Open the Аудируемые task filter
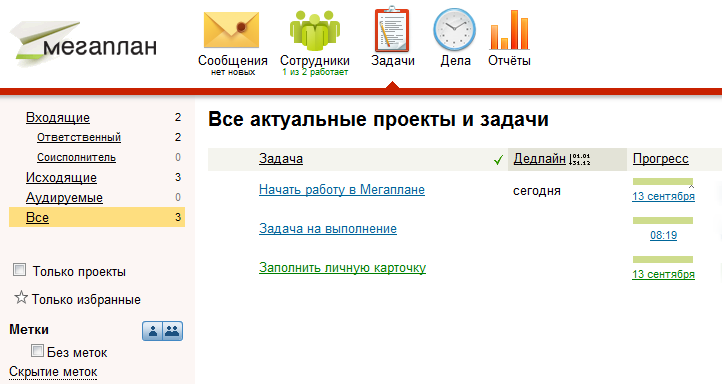 pos(64,198)
